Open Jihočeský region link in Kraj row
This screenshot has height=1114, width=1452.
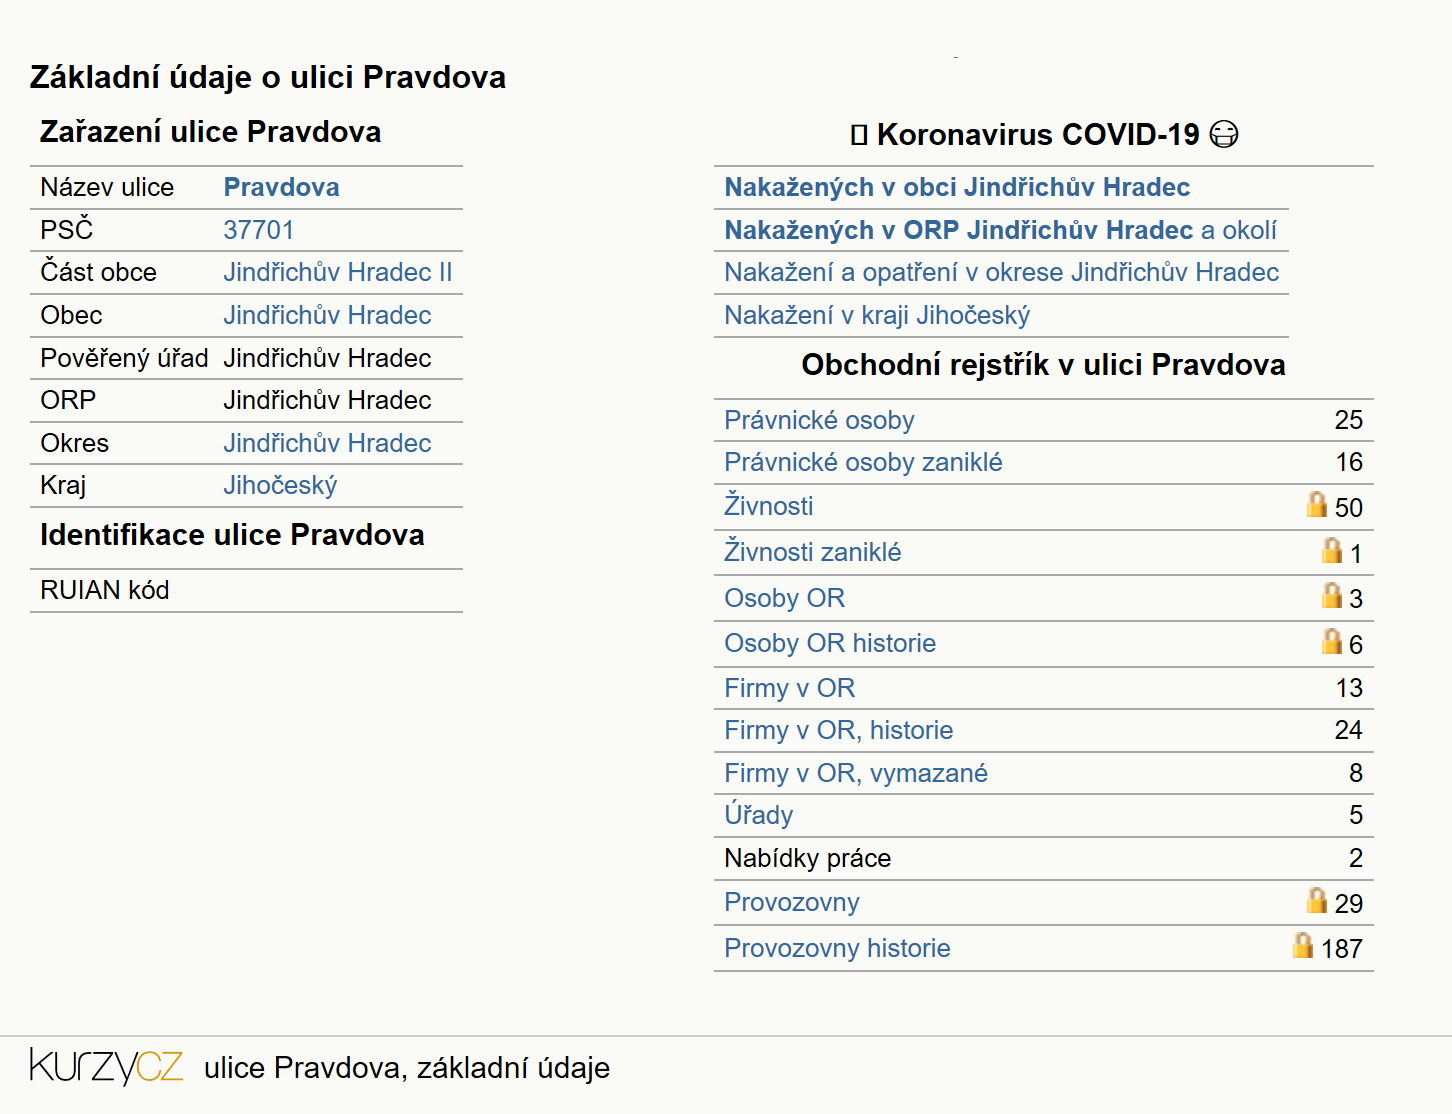click(x=280, y=485)
